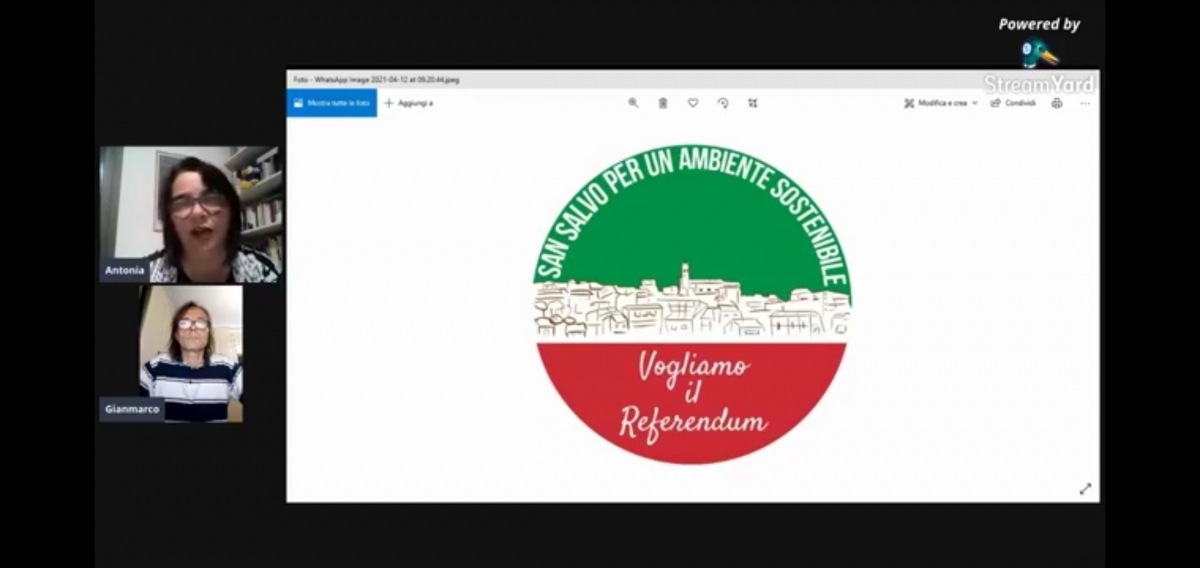Select Antonia's video thumbnail
1200x568 pixels.
click(x=191, y=214)
